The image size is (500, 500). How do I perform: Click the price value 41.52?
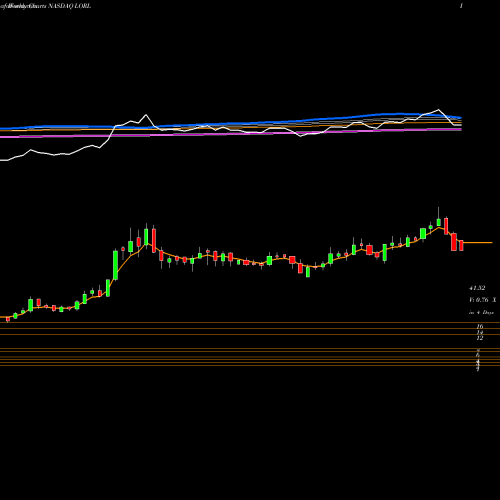477,288
